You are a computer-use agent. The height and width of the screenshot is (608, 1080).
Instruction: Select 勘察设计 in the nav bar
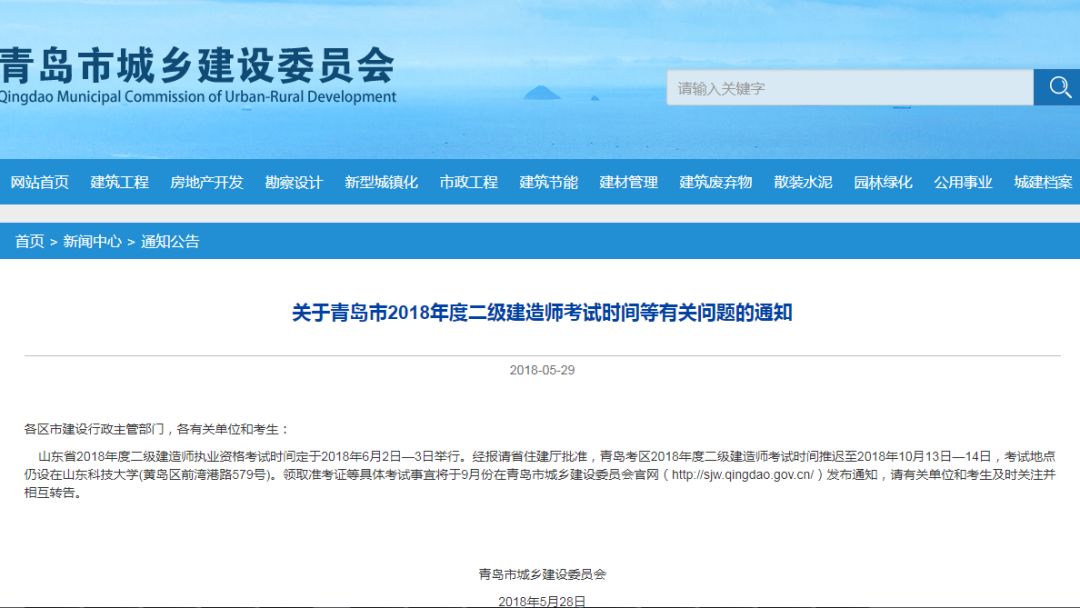[294, 182]
